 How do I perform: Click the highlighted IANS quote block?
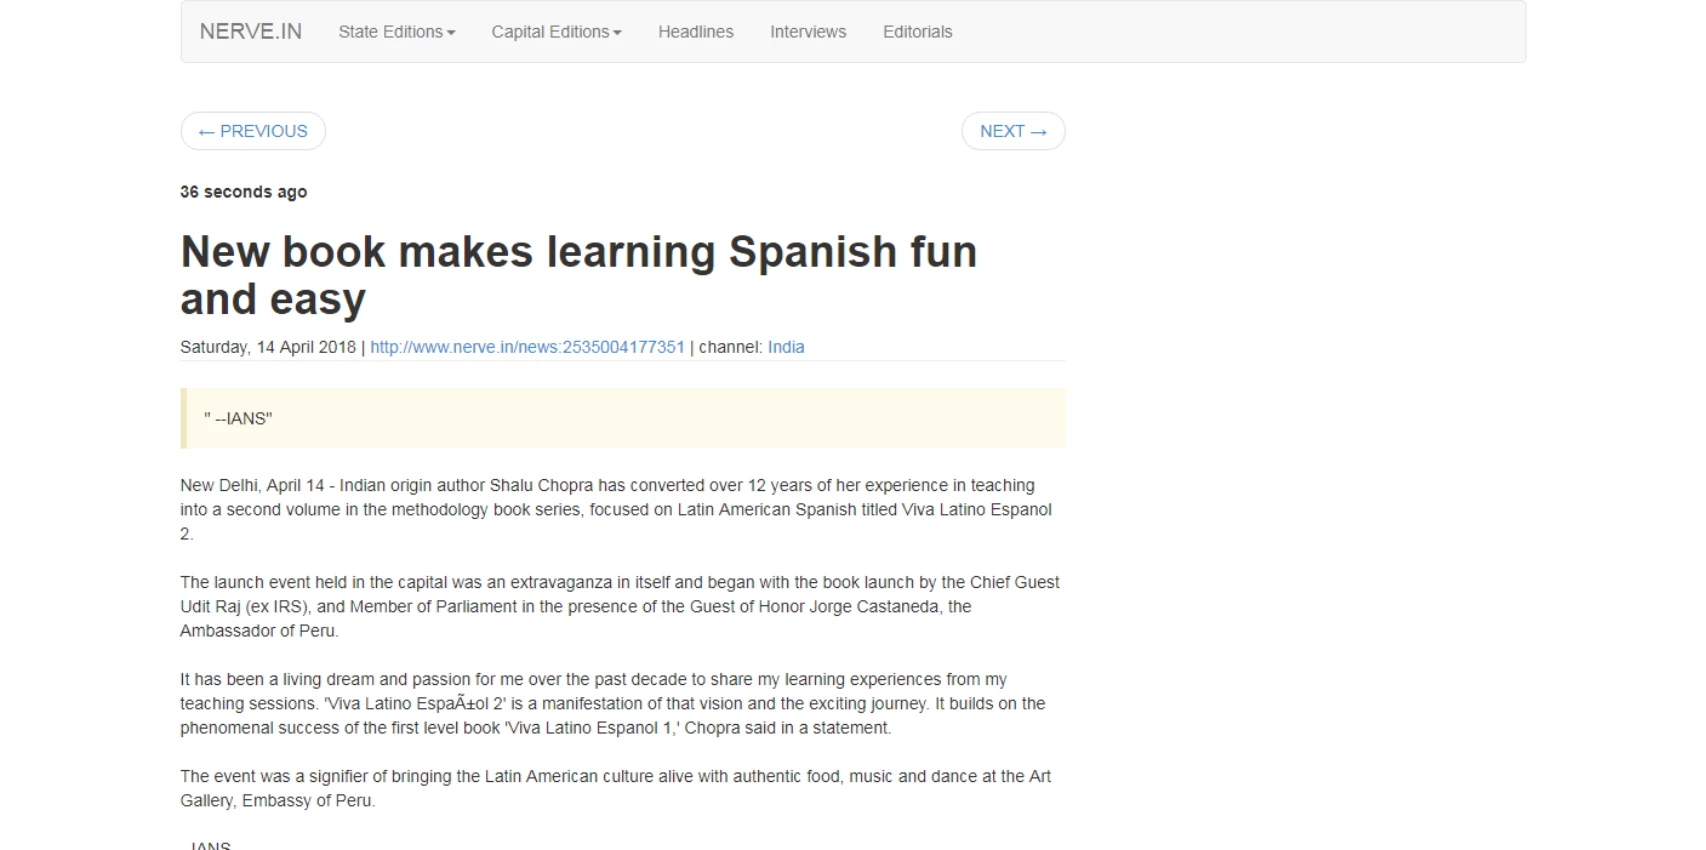tap(622, 418)
